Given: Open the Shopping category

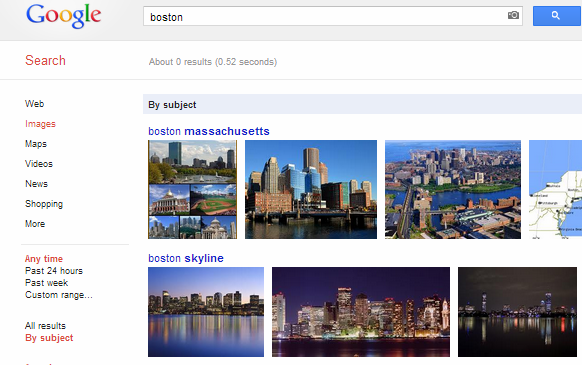Looking at the screenshot, I should [x=44, y=204].
